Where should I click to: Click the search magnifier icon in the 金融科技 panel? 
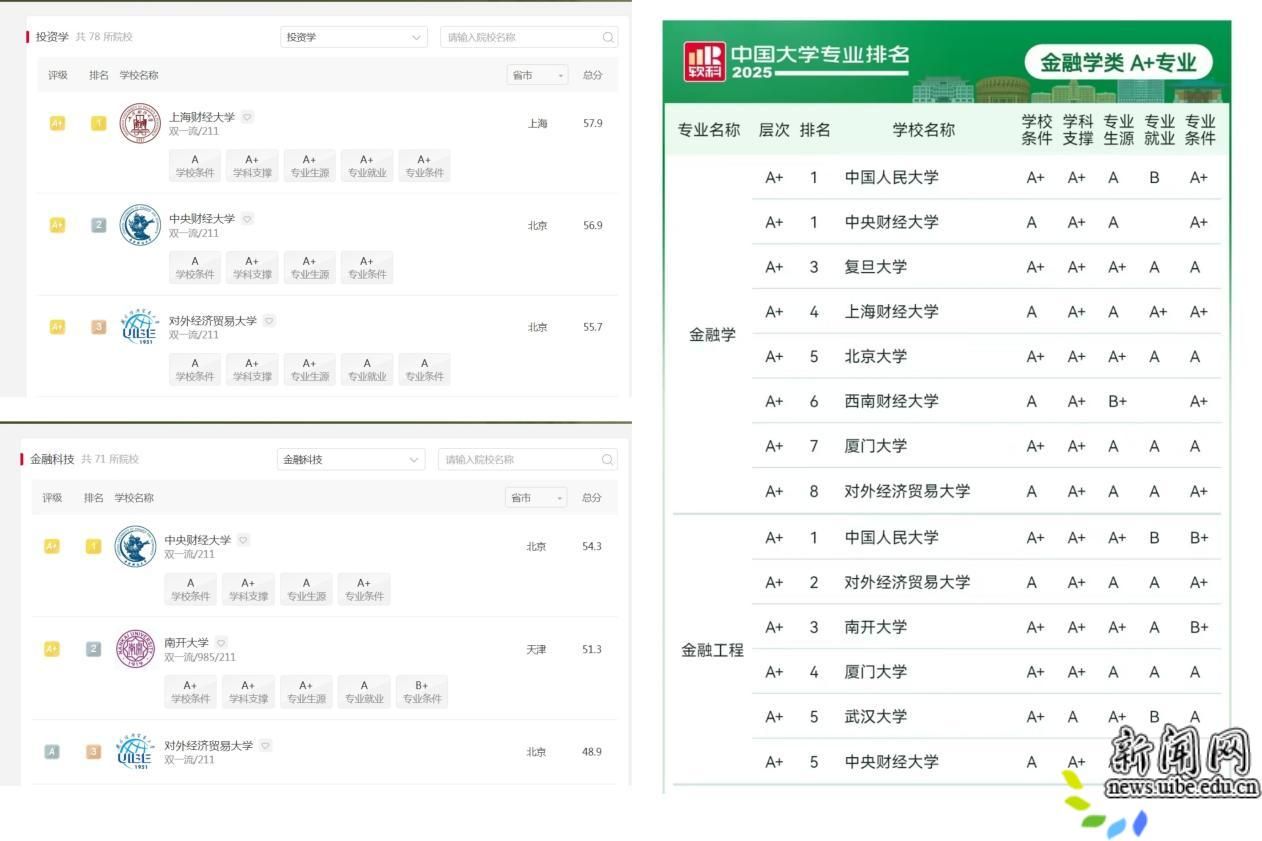607,460
